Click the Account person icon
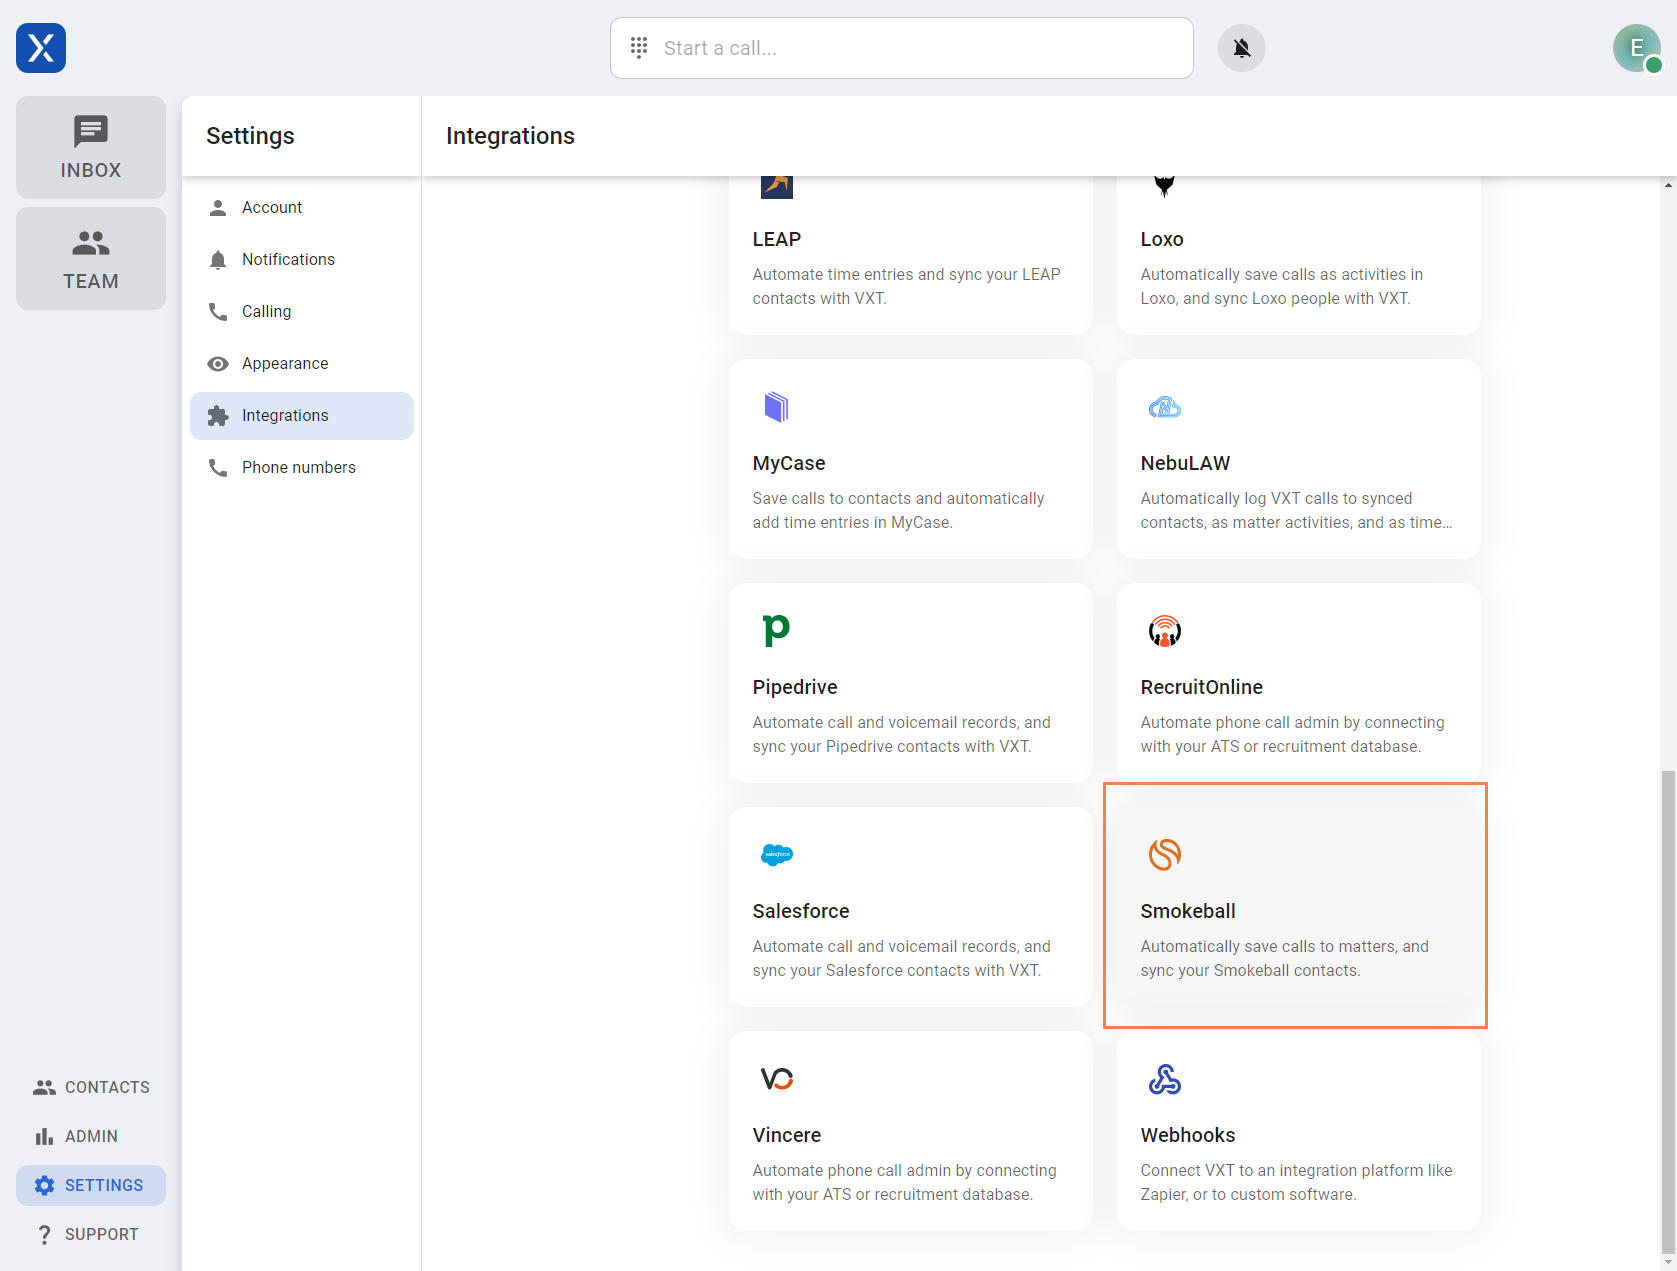The width and height of the screenshot is (1677, 1271). (218, 208)
